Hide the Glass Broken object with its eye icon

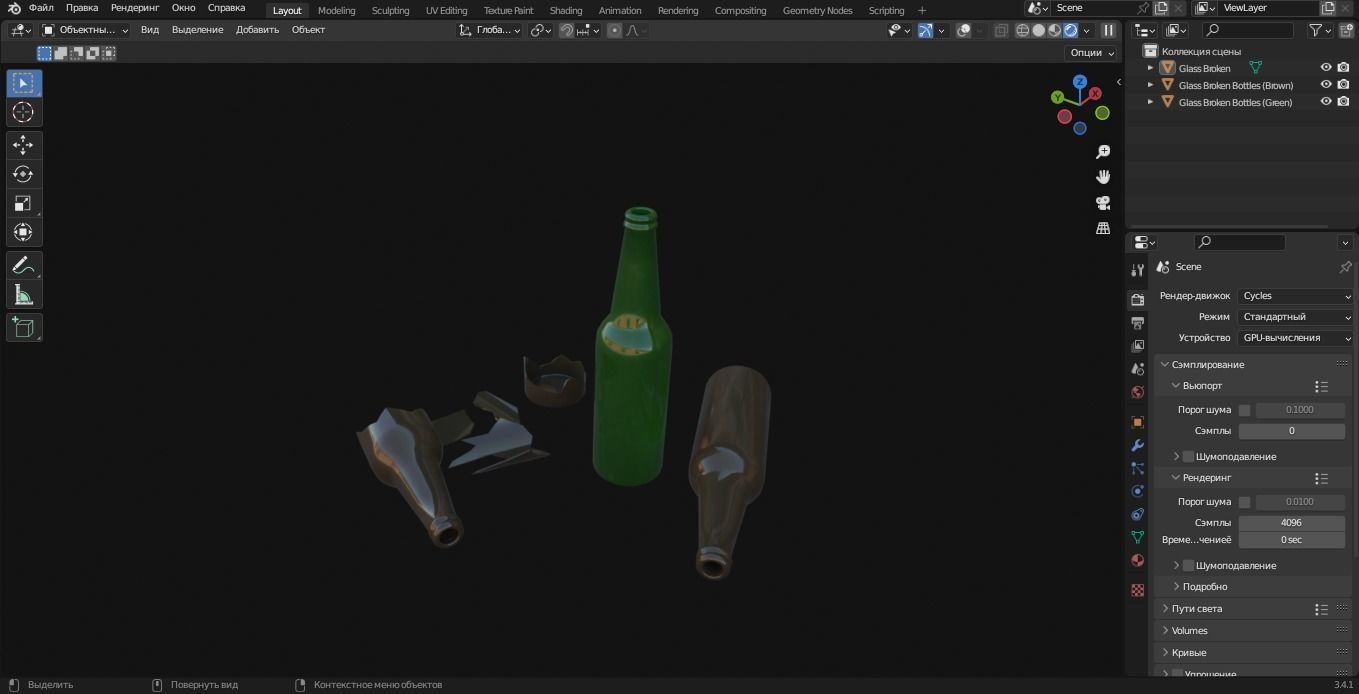[x=1326, y=68]
